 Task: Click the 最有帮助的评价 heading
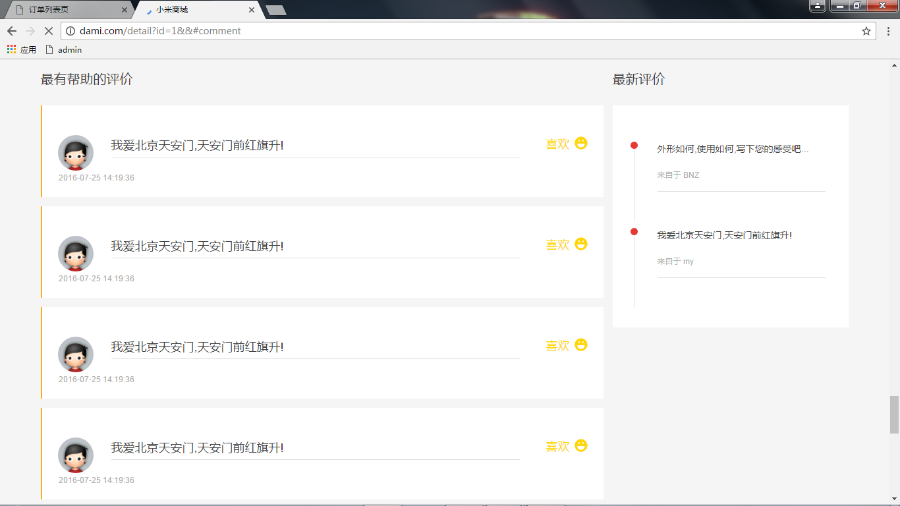pos(86,79)
